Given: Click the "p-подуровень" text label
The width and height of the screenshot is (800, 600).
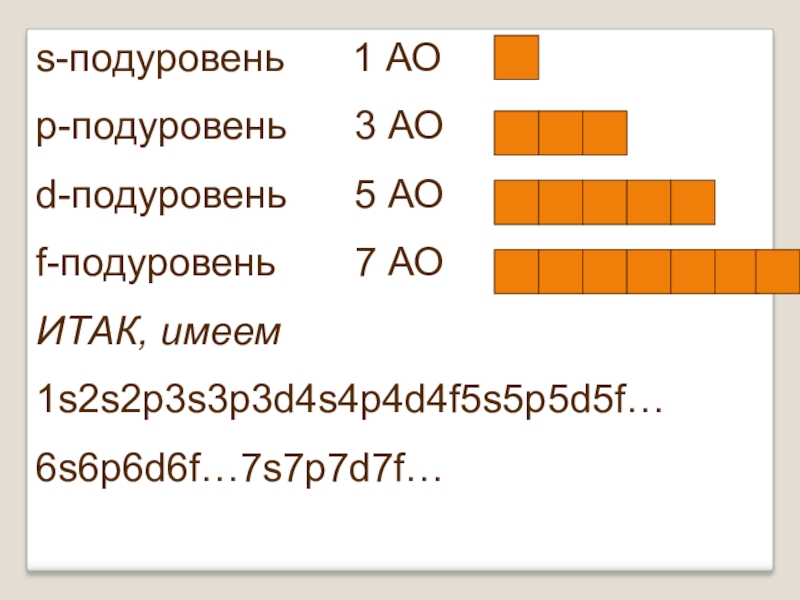Looking at the screenshot, I should coord(160,128).
